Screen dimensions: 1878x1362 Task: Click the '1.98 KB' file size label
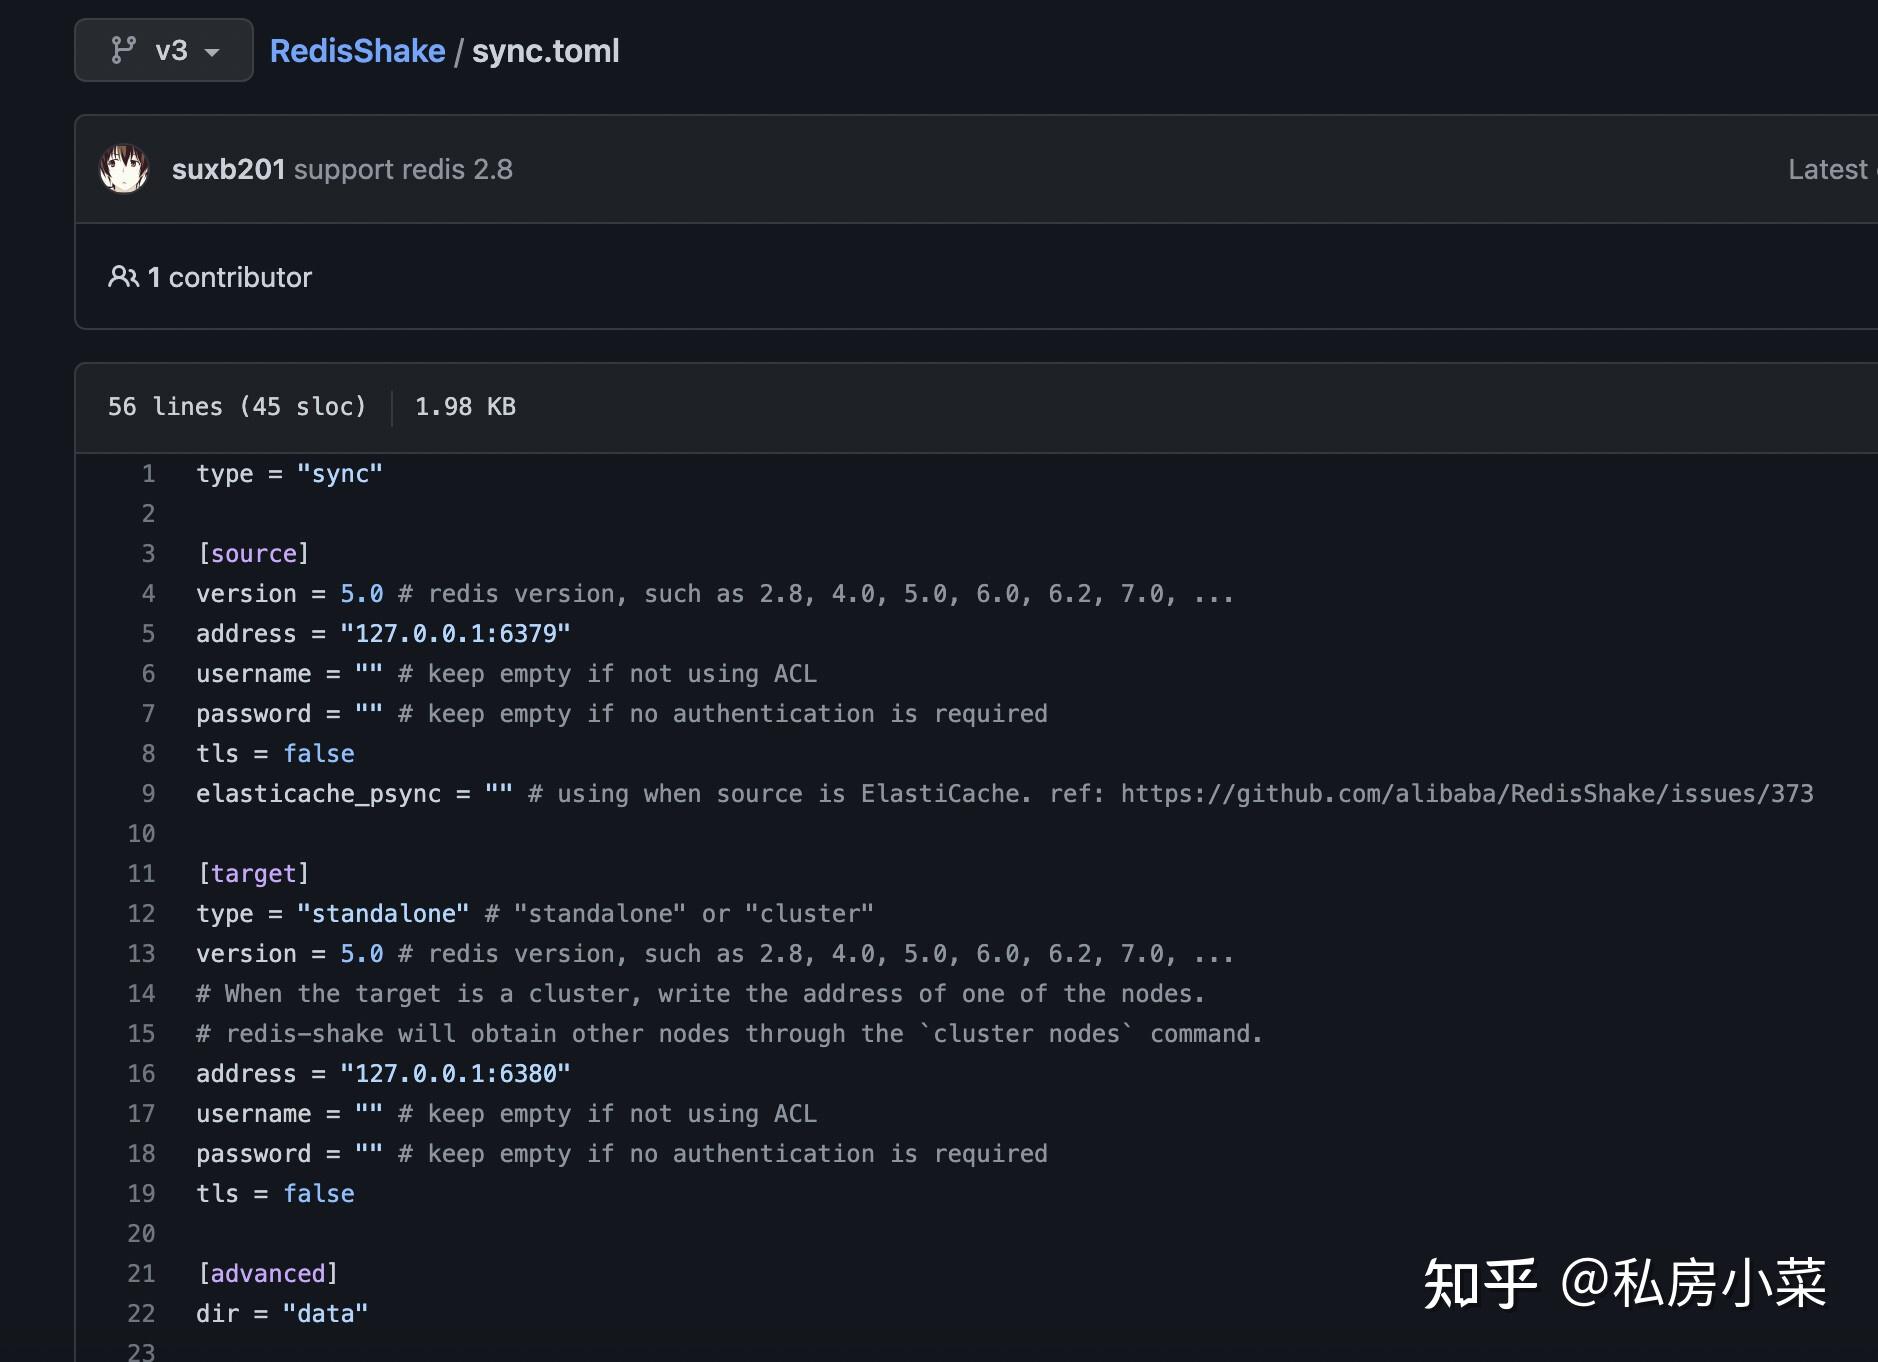[x=464, y=406]
